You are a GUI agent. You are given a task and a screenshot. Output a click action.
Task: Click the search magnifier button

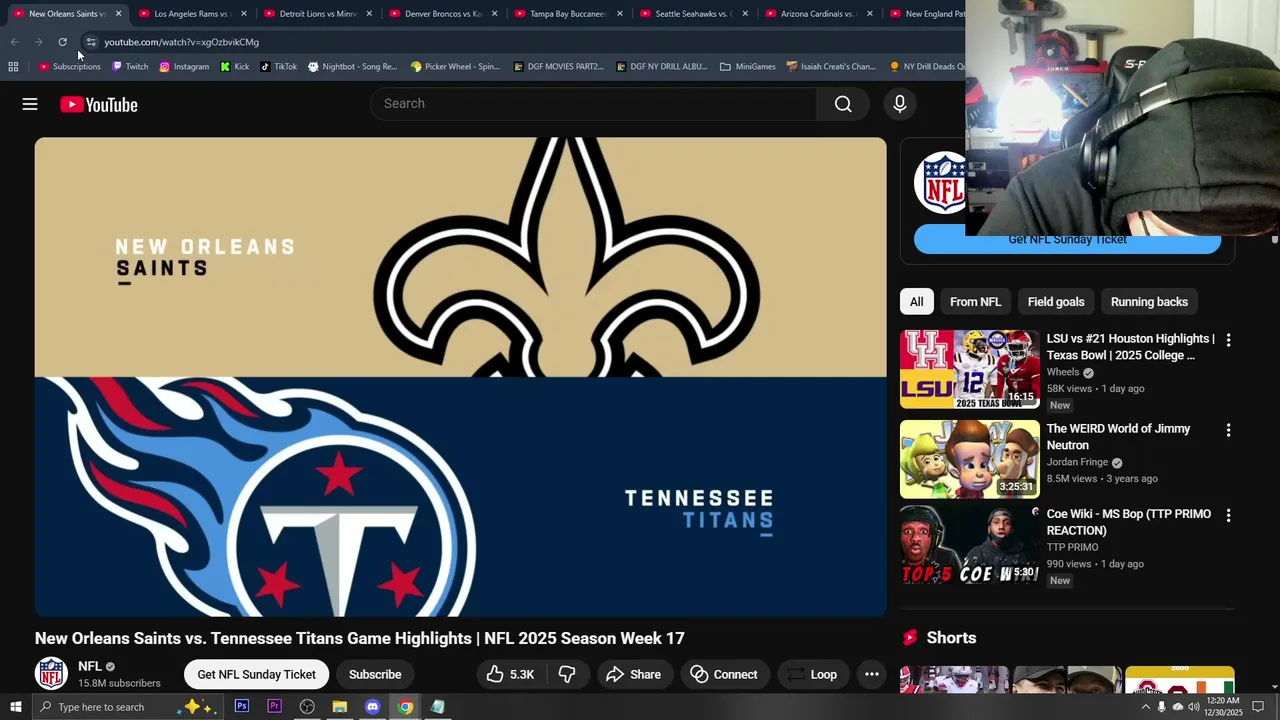[x=843, y=104]
